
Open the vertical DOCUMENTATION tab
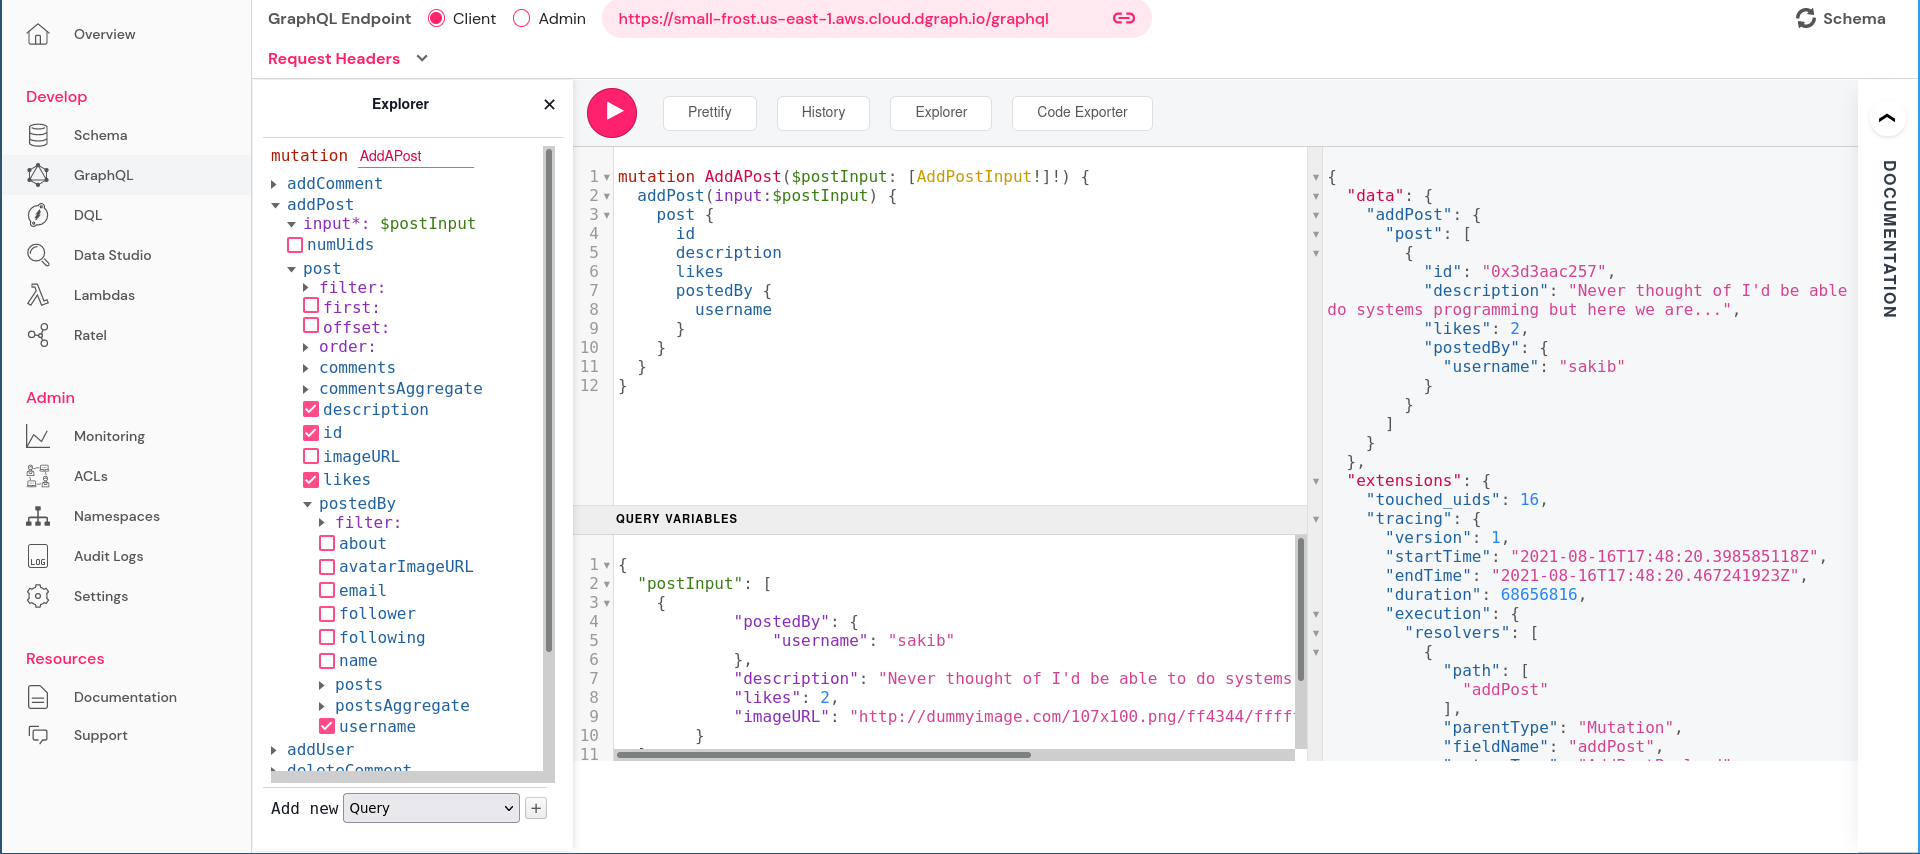click(1889, 239)
